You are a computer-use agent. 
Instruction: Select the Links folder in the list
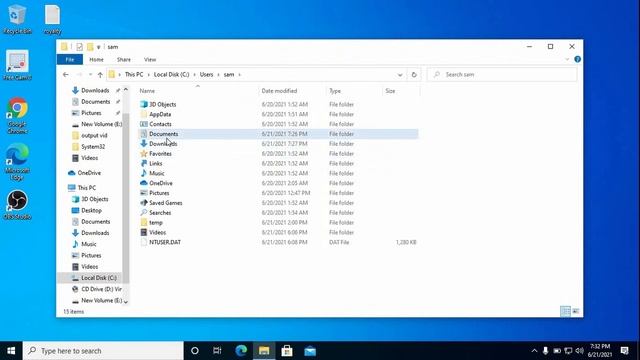[156, 164]
